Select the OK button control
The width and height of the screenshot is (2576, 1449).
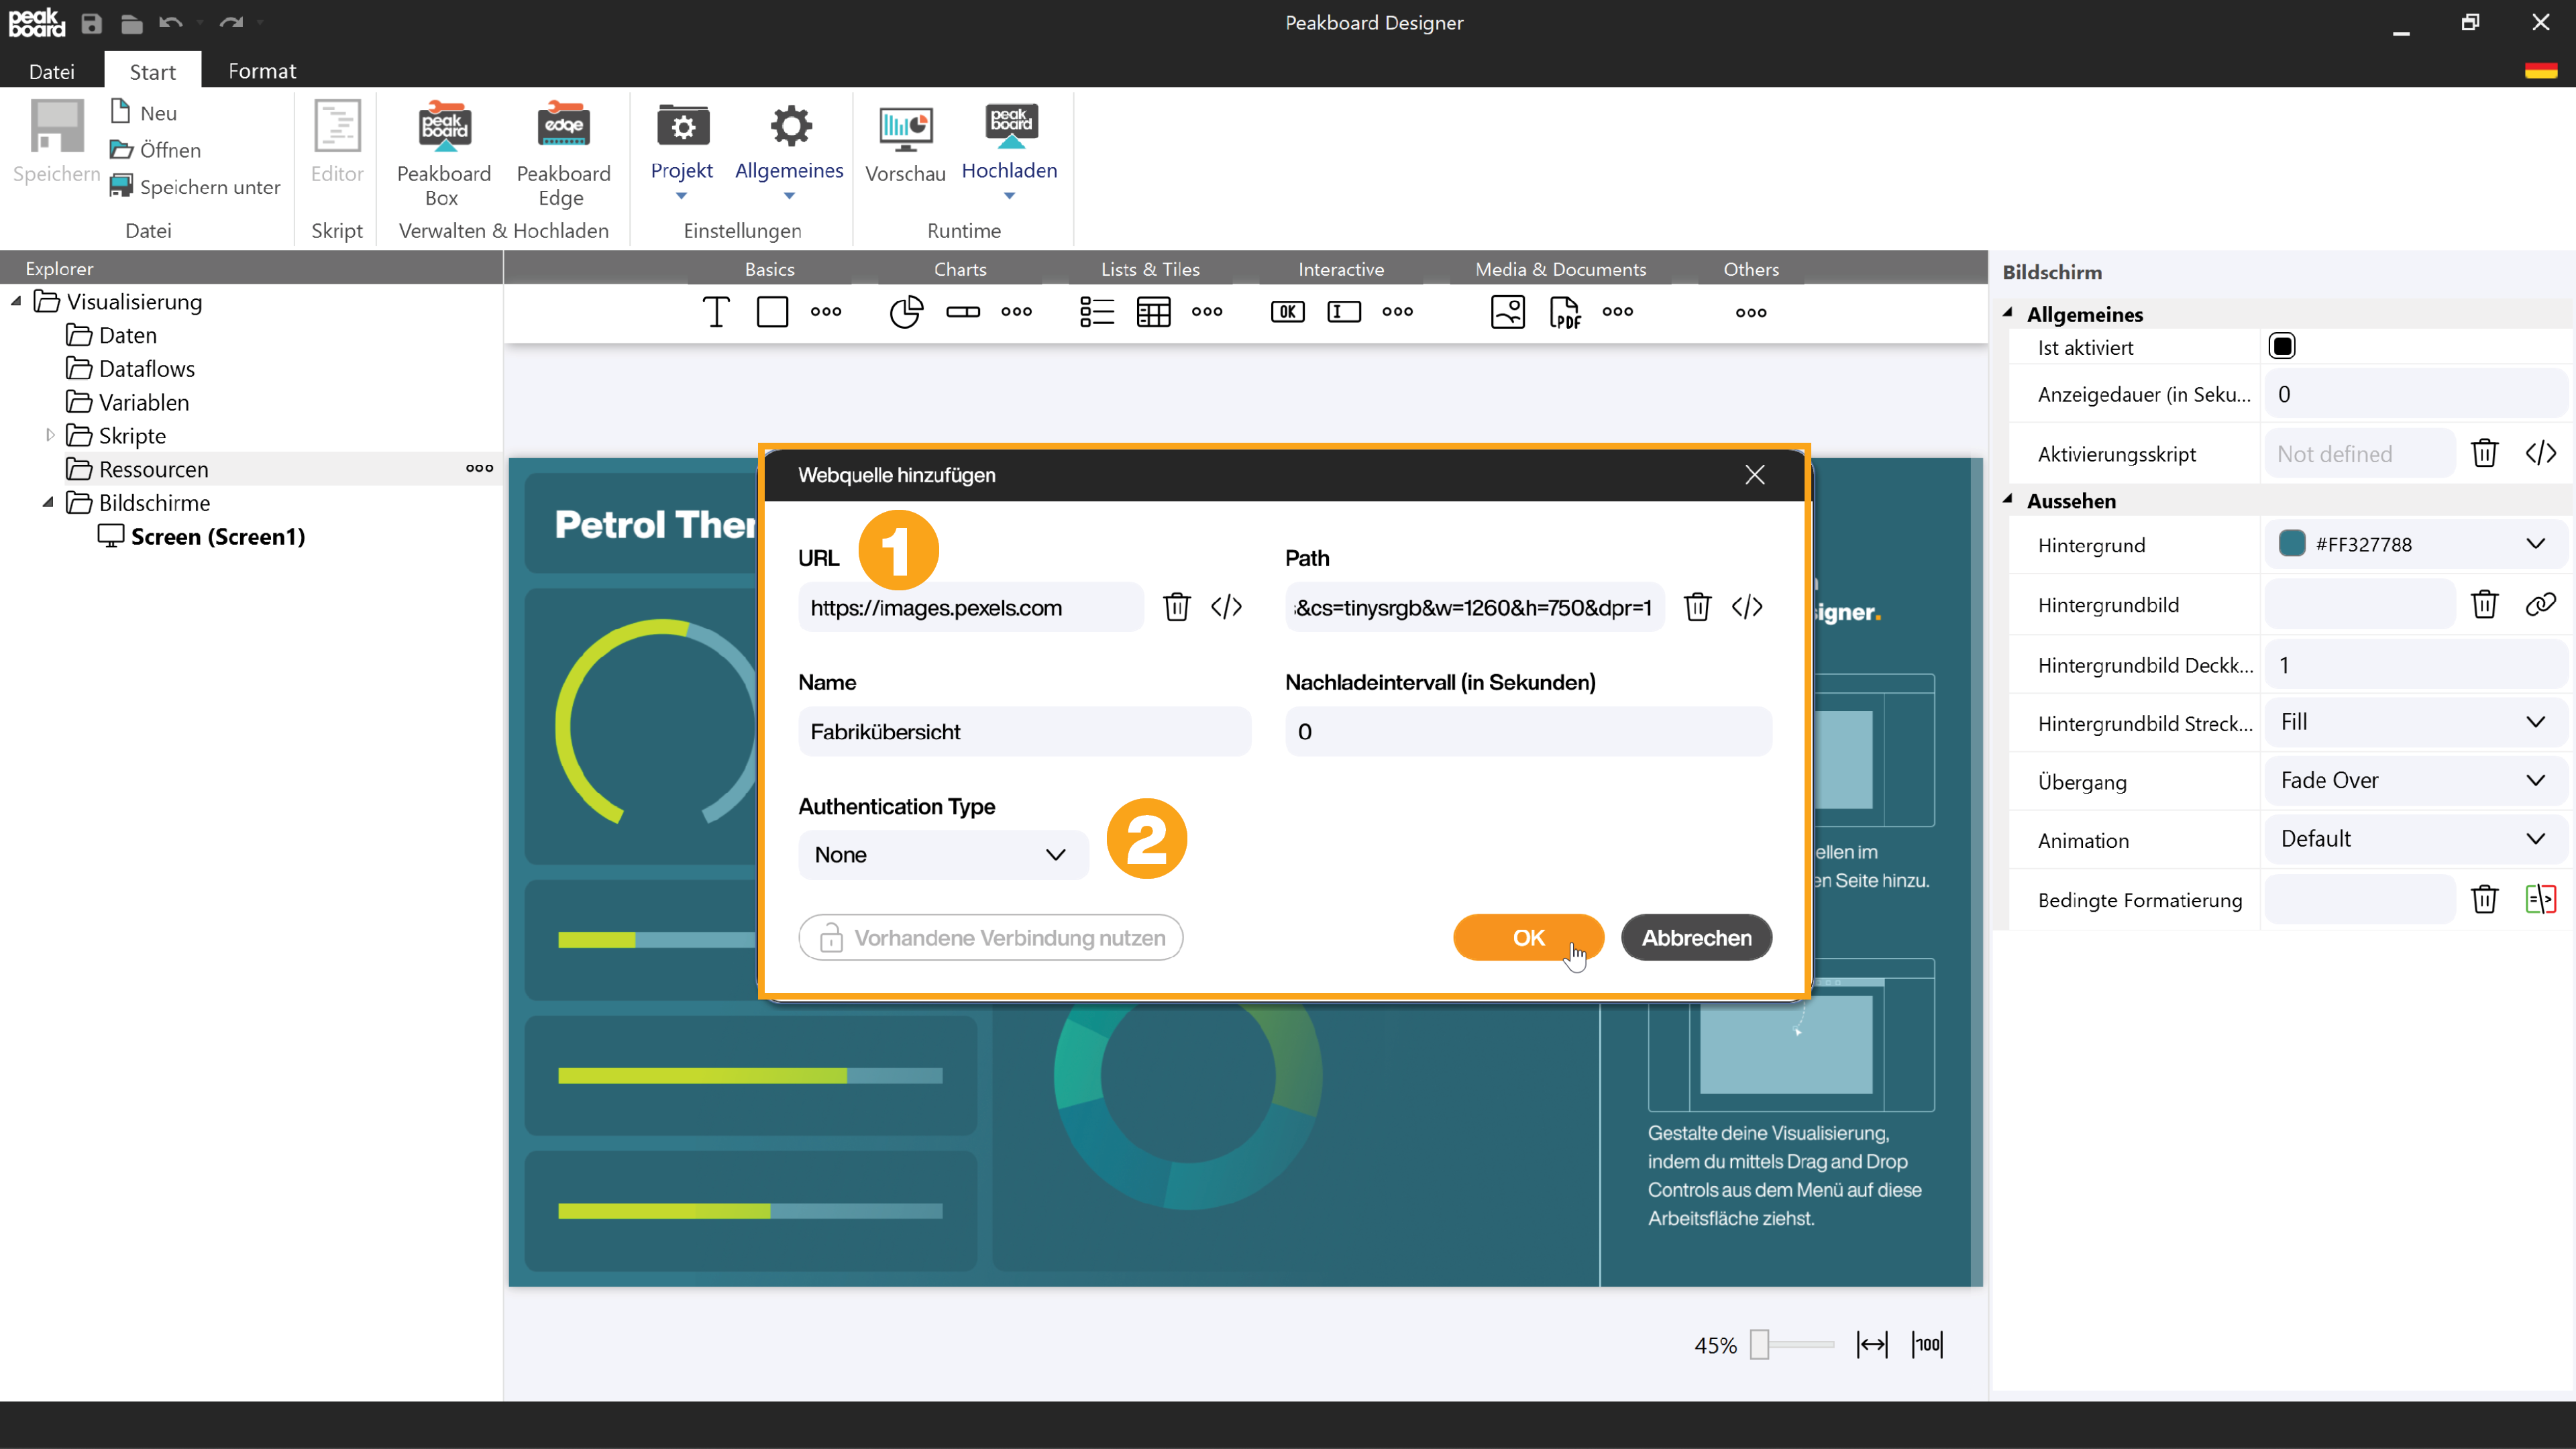[1287, 312]
